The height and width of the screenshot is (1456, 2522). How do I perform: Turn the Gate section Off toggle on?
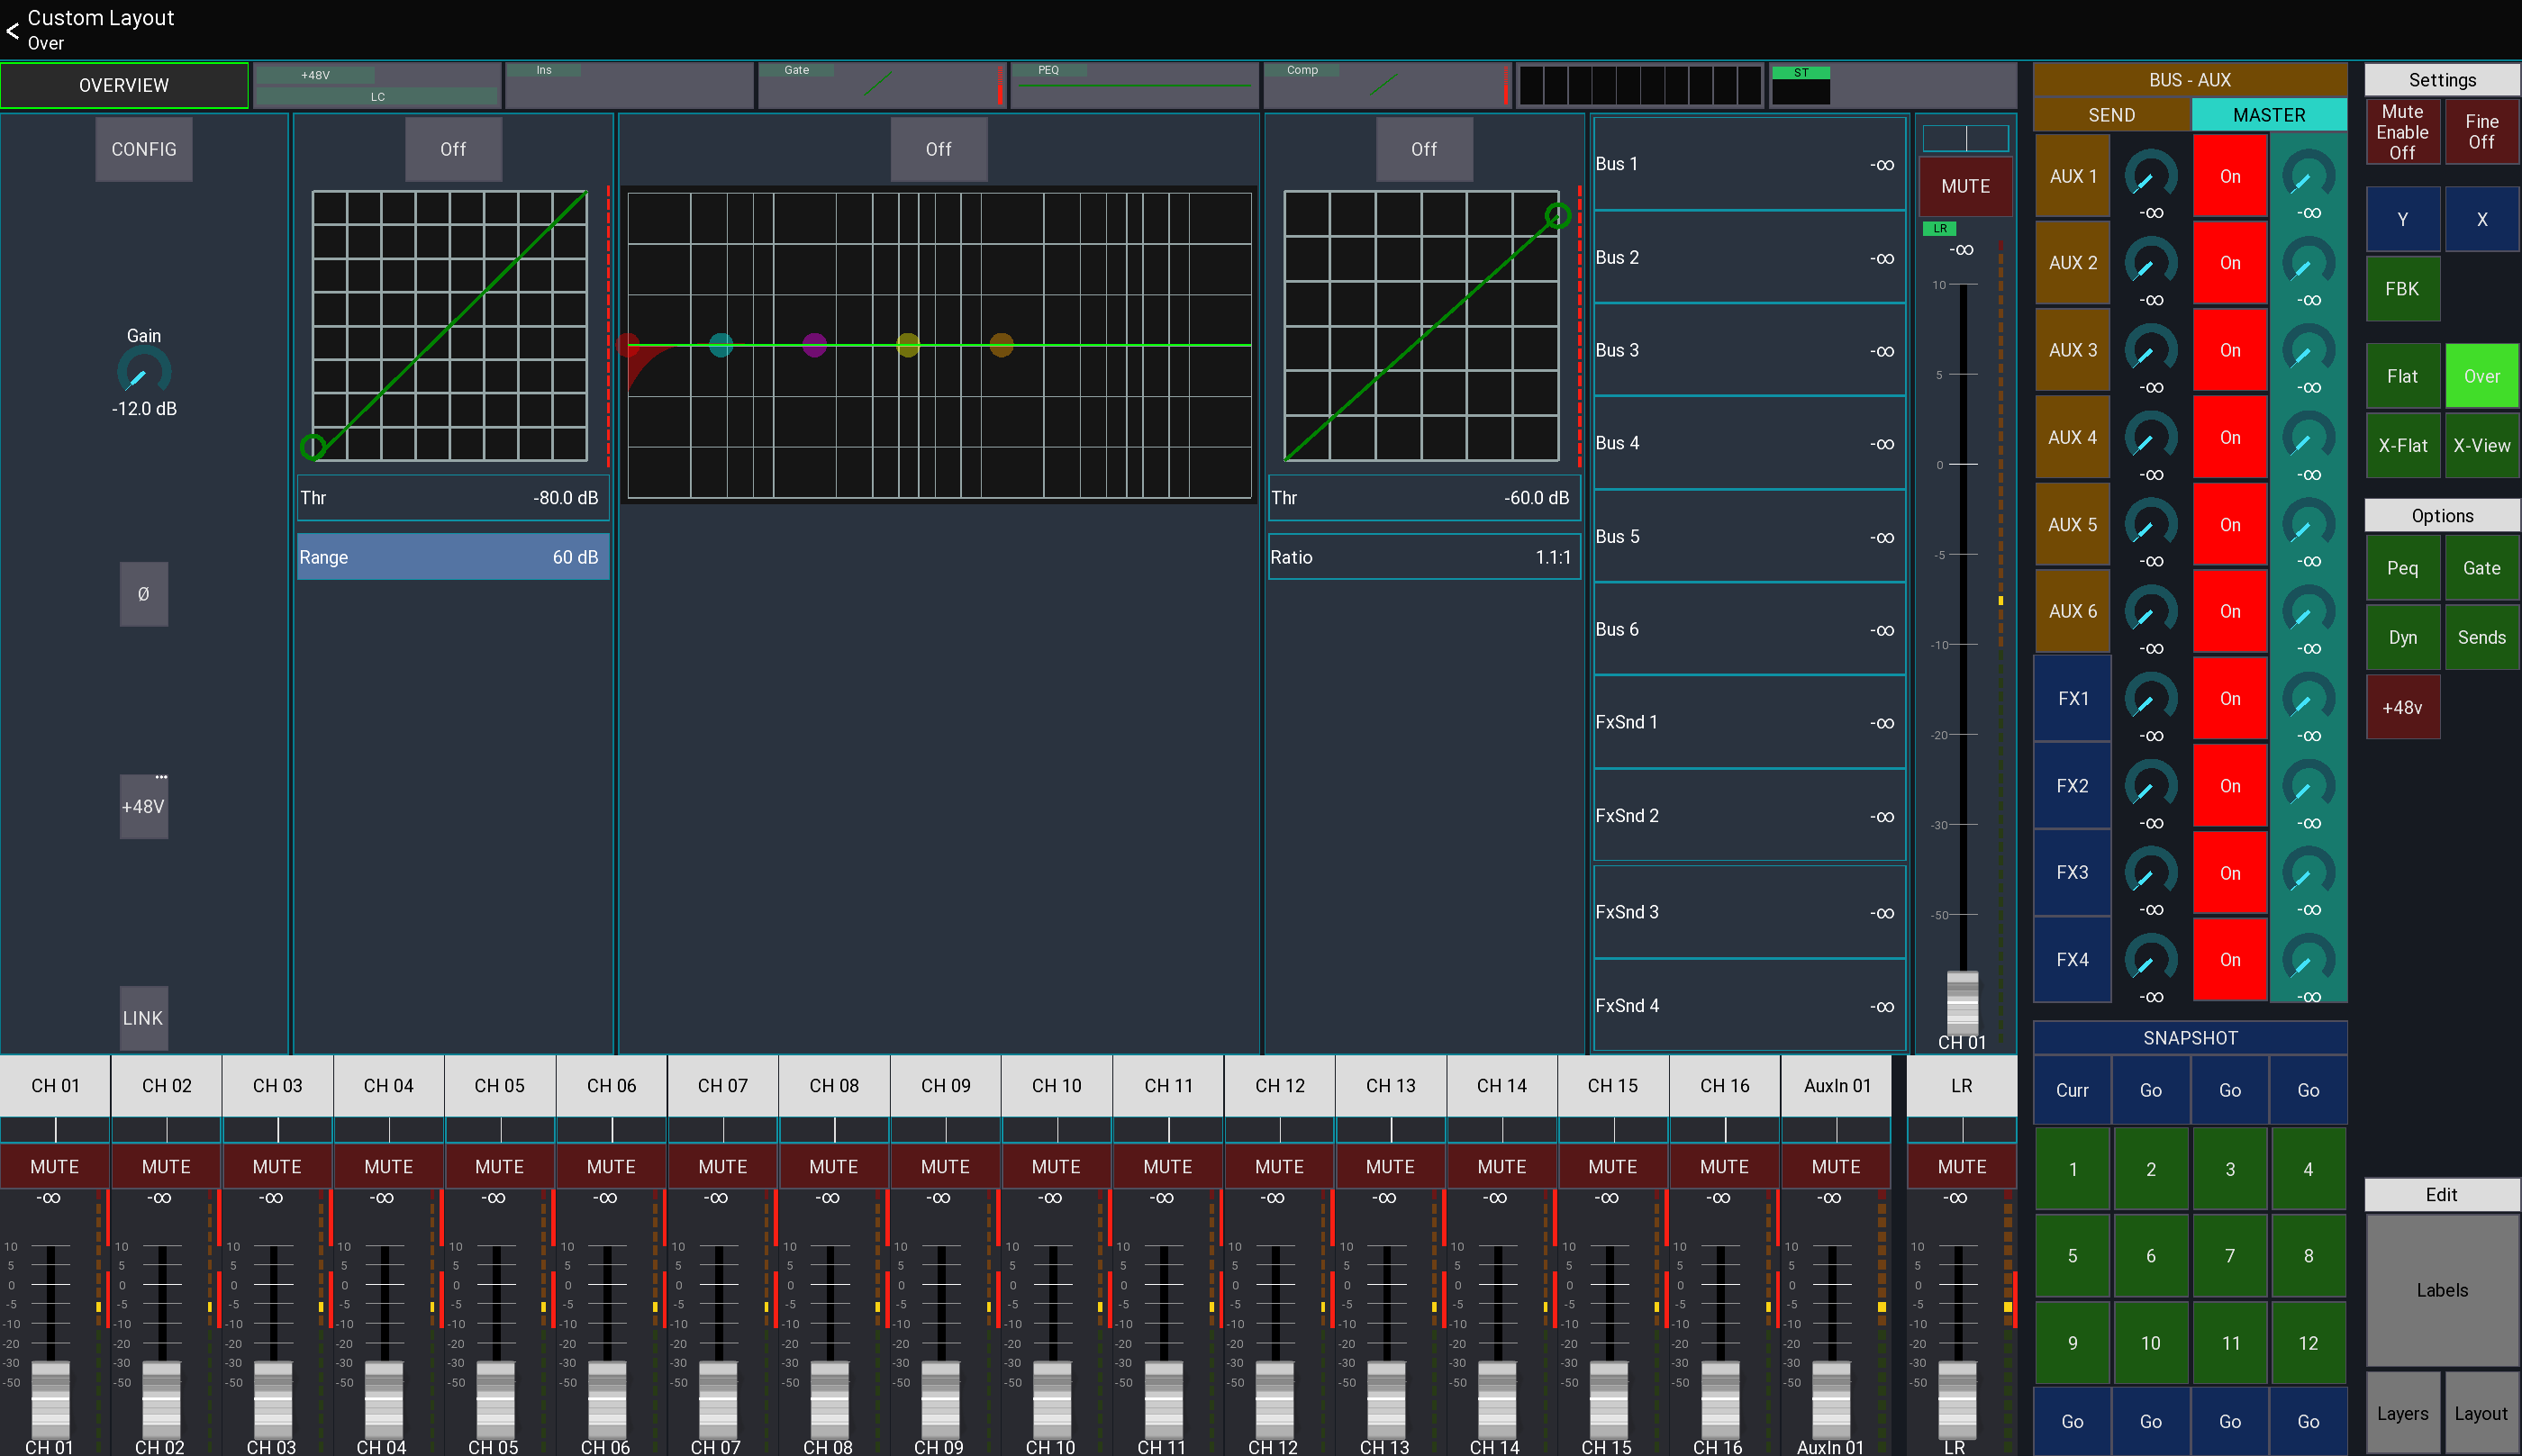click(x=453, y=148)
